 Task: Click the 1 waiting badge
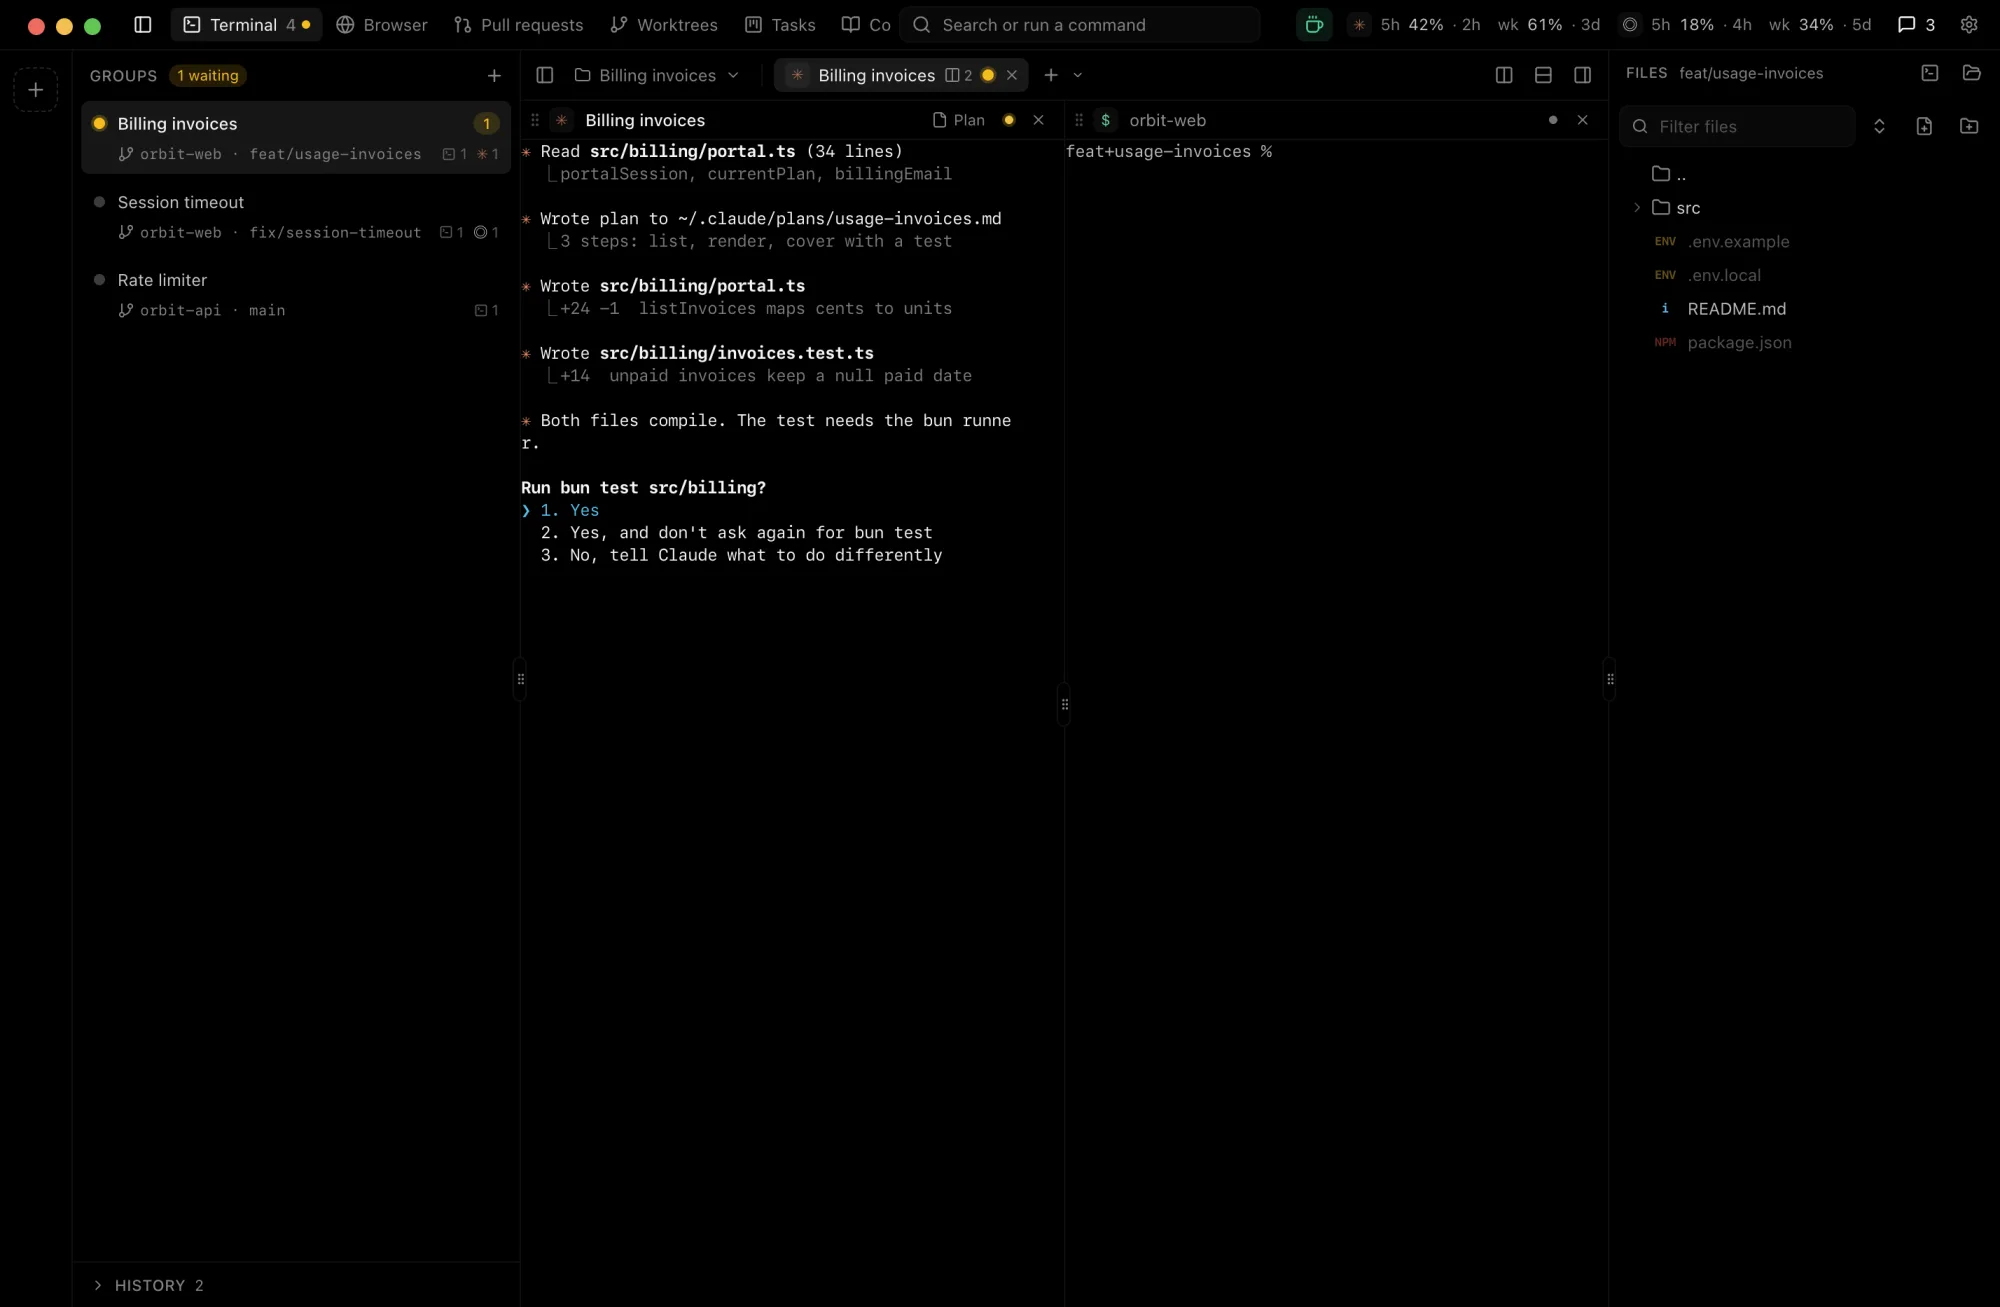(208, 76)
